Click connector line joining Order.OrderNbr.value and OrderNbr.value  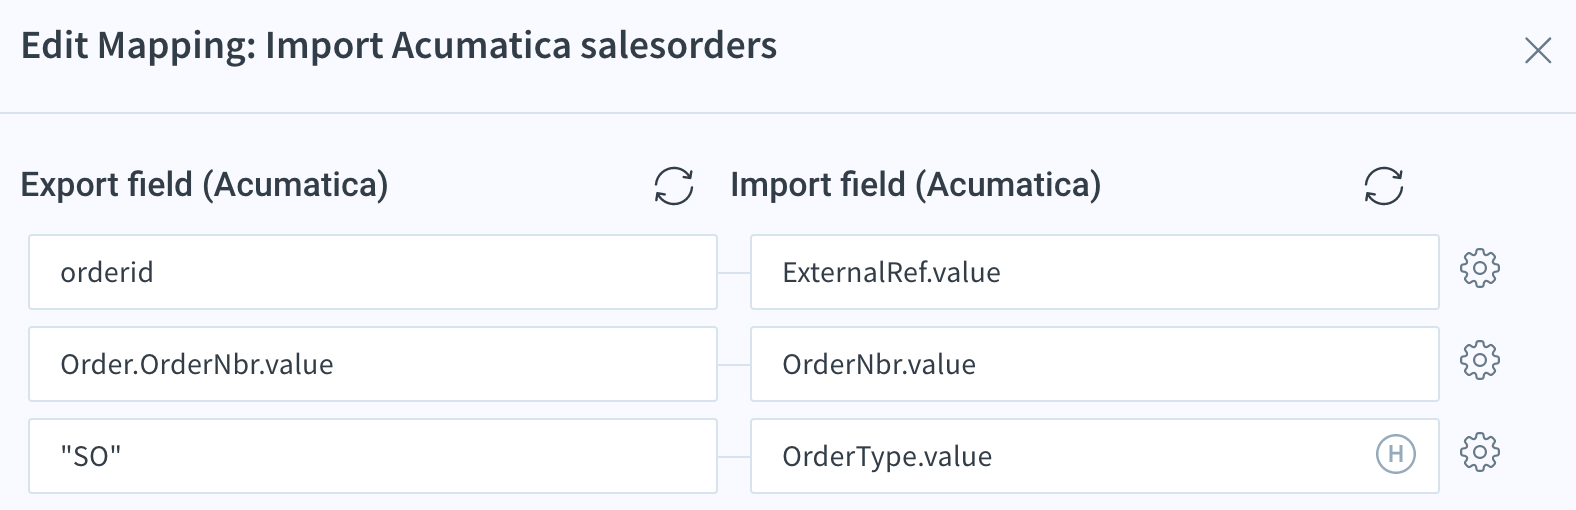(x=734, y=365)
